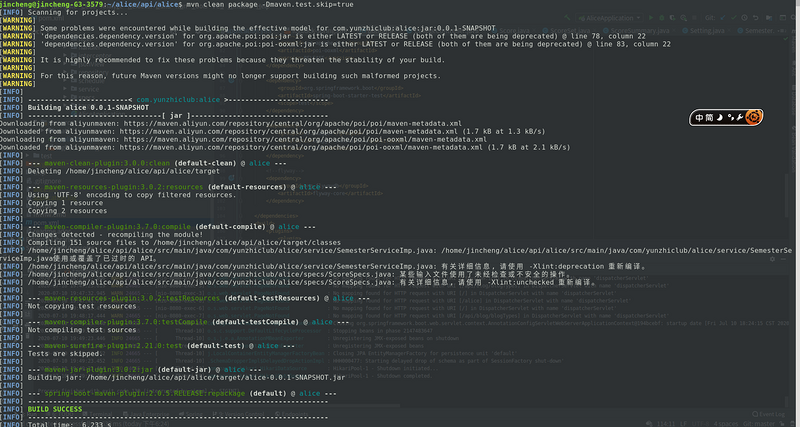
Task: Click the aliyun poi-ooxml maven-metadata.xml download URL
Action: [x=305, y=139]
